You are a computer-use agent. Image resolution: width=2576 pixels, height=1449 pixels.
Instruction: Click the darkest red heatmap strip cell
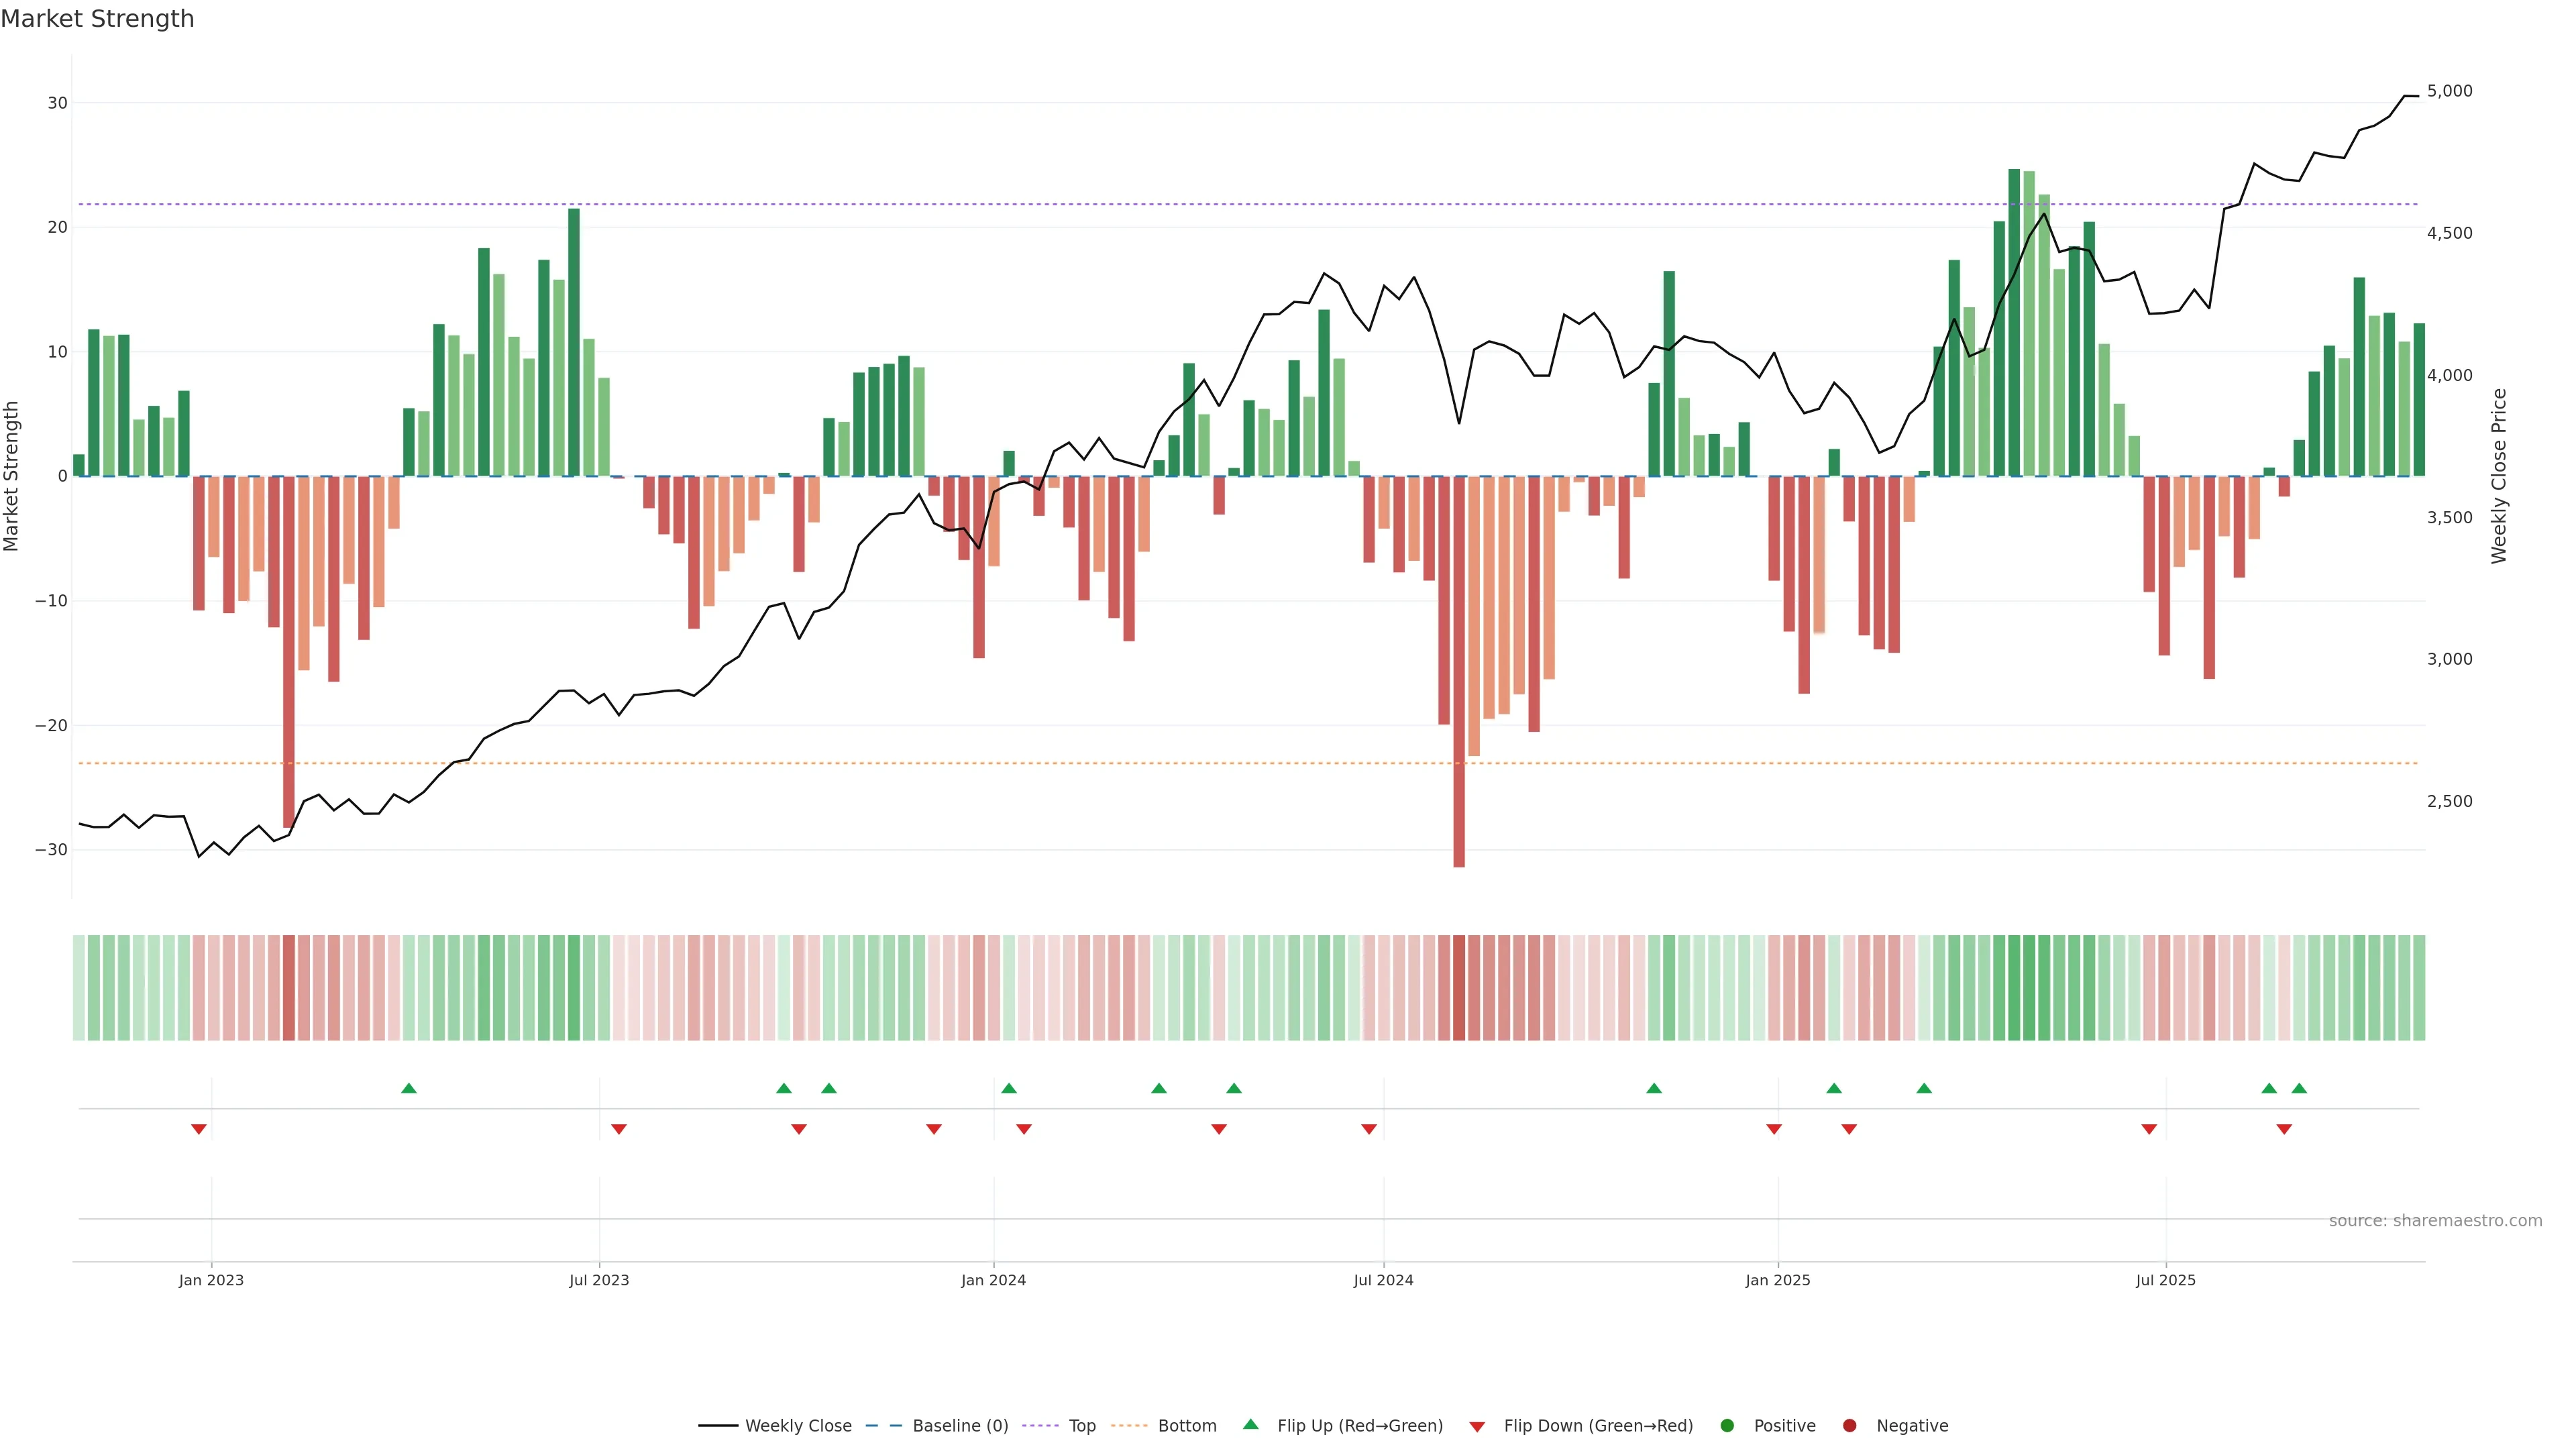pos(1459,988)
